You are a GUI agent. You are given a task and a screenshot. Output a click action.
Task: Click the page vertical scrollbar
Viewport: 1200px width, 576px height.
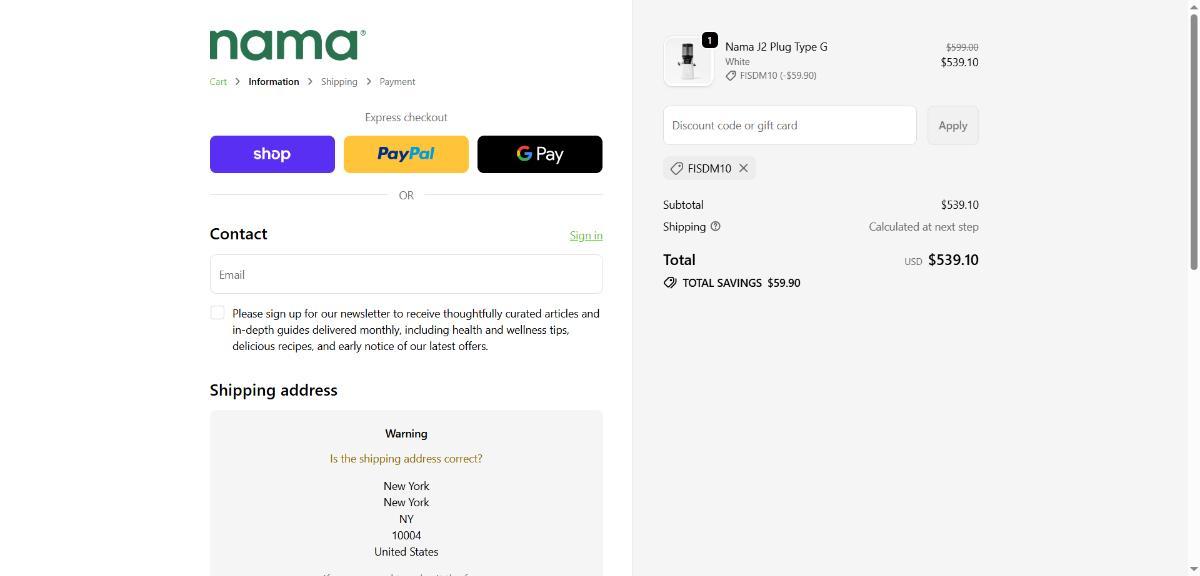1192,140
